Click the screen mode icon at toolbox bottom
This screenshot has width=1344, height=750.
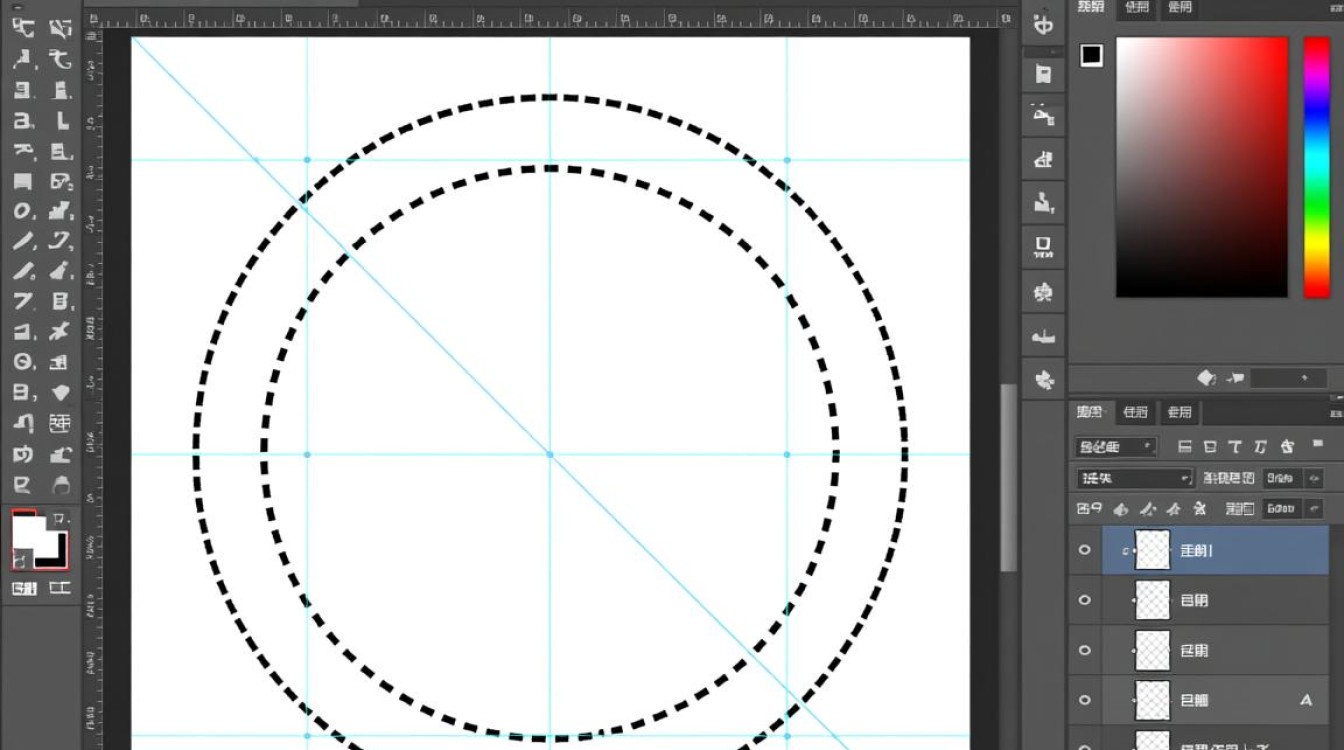coord(60,588)
